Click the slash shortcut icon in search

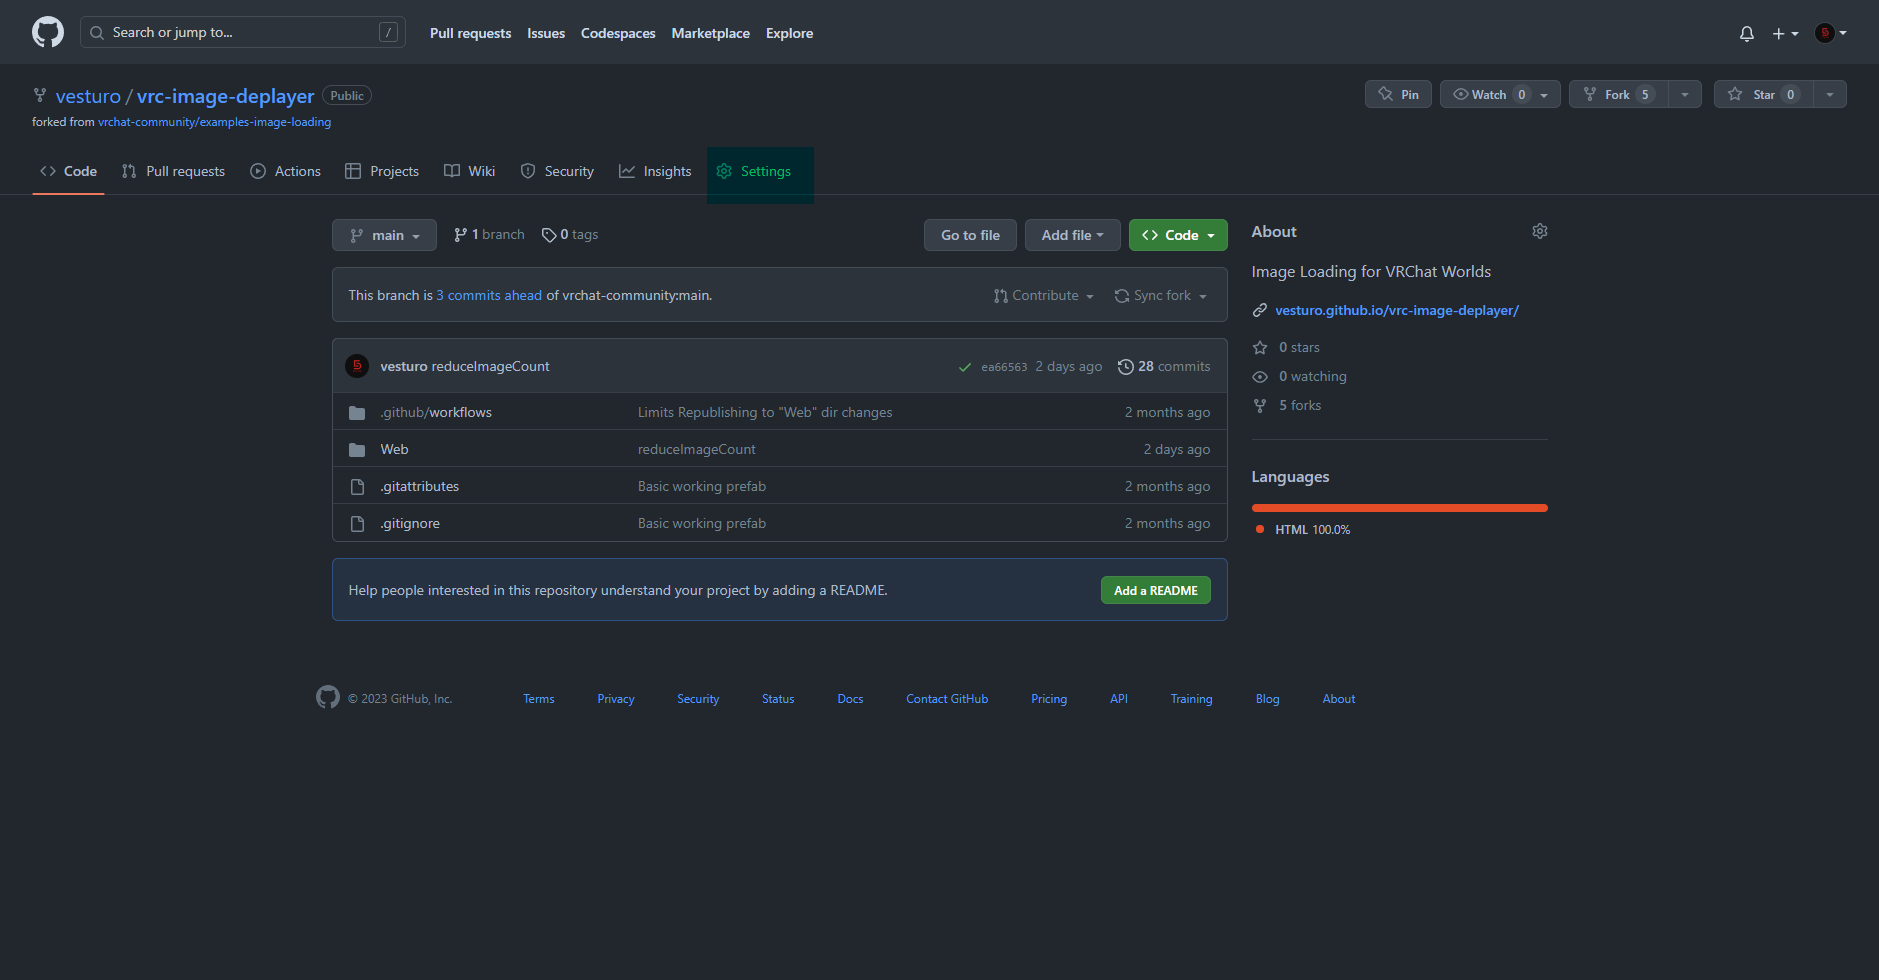tap(389, 33)
